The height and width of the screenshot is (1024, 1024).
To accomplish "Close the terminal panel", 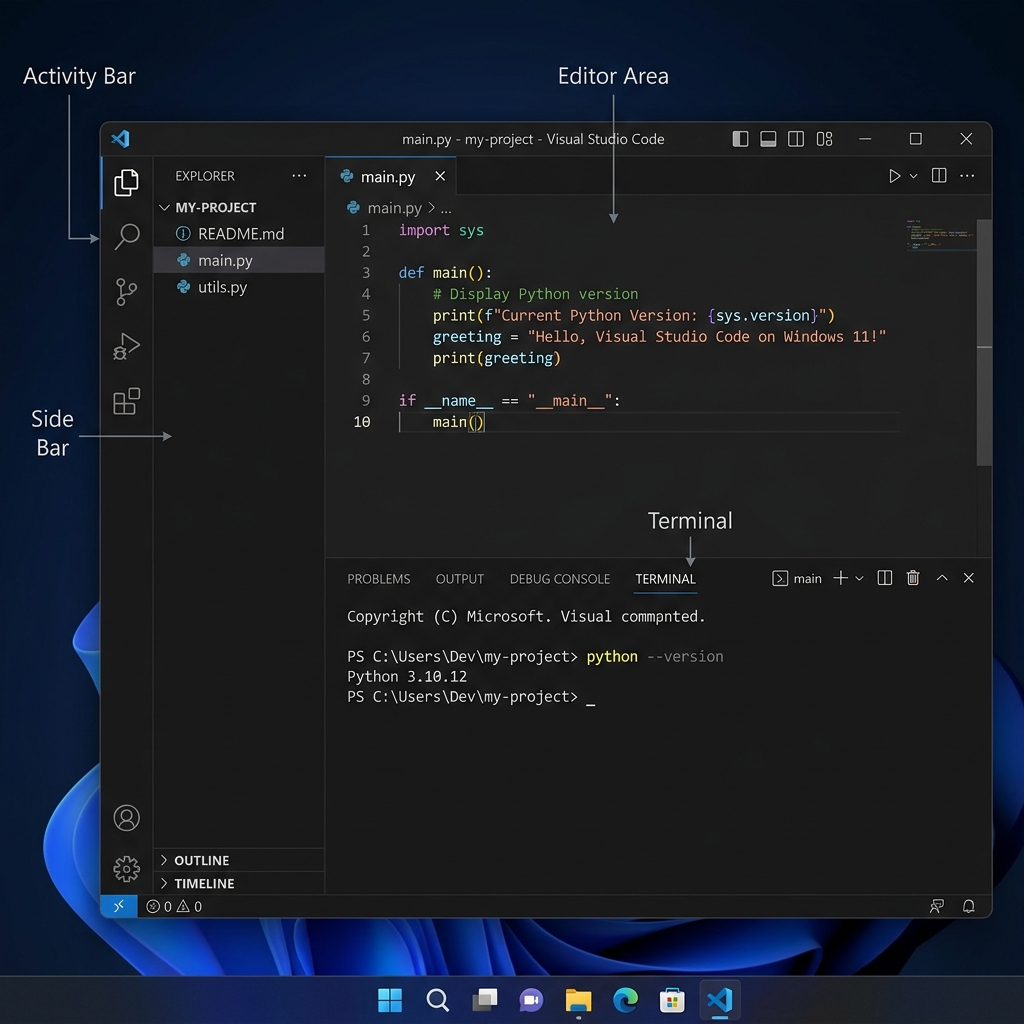I will click(x=968, y=578).
